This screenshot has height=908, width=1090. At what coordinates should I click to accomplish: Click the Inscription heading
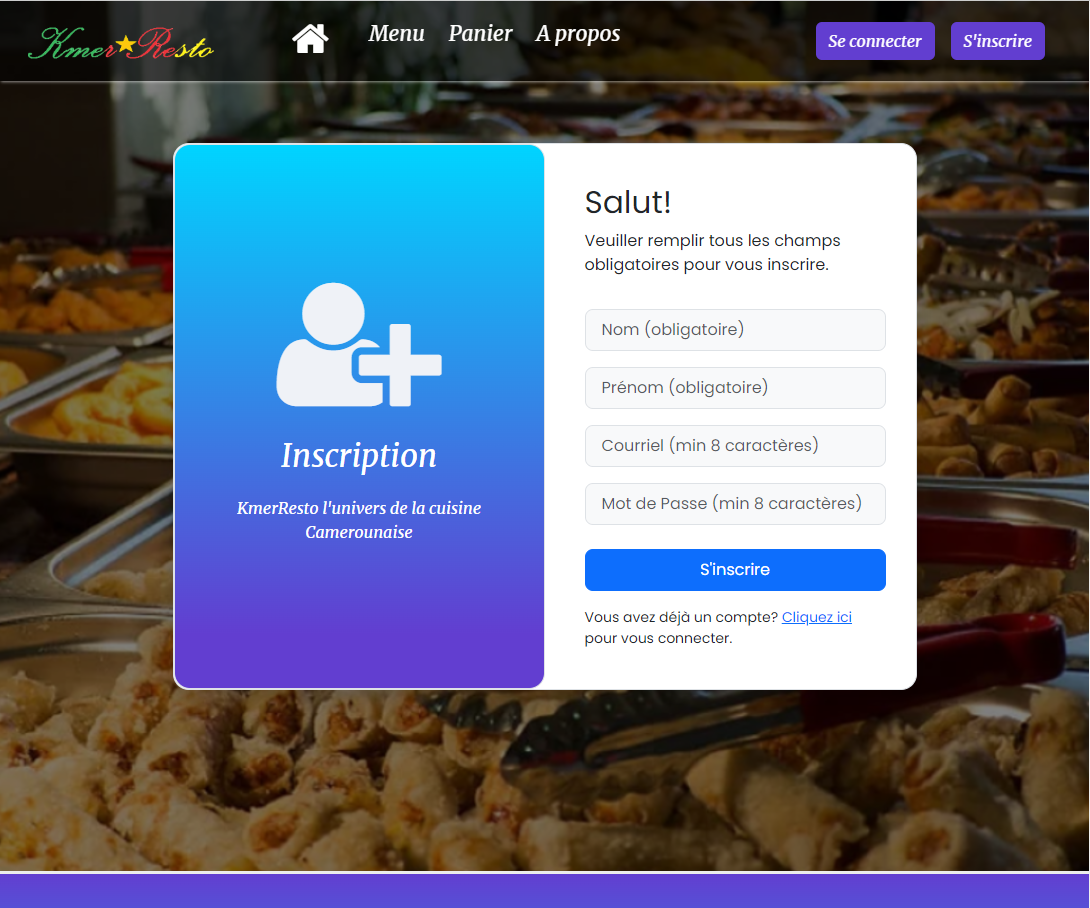(x=358, y=455)
